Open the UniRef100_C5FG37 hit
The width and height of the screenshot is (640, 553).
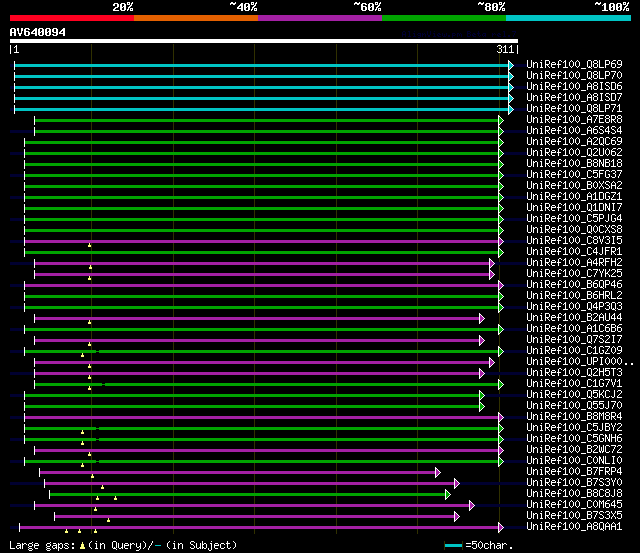[x=574, y=175]
